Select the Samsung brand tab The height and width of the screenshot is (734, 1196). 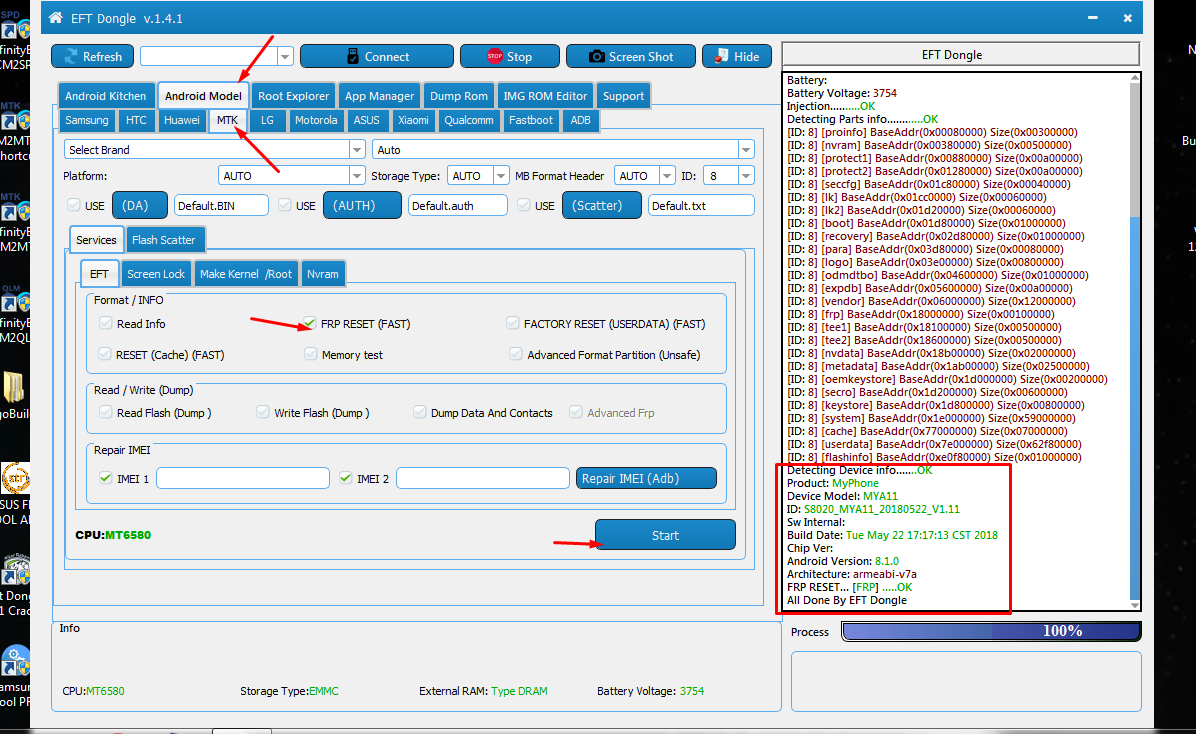click(87, 121)
